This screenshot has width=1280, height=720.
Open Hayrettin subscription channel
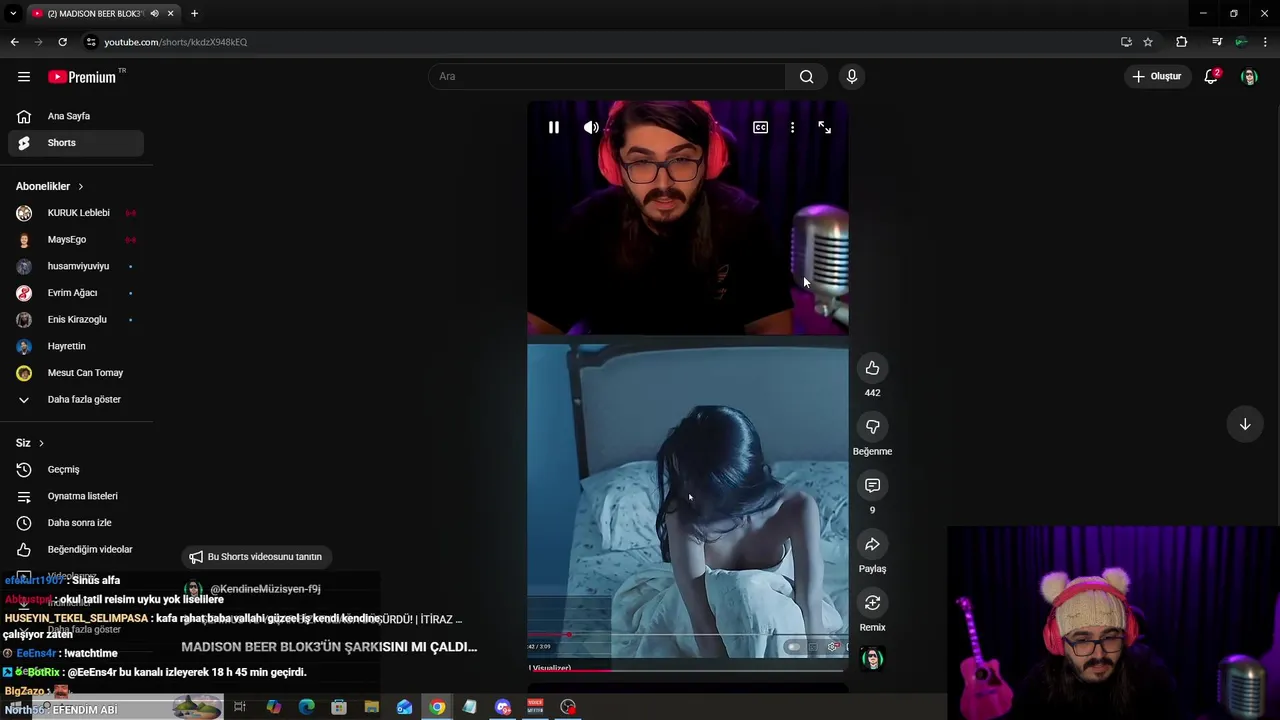(x=76, y=346)
